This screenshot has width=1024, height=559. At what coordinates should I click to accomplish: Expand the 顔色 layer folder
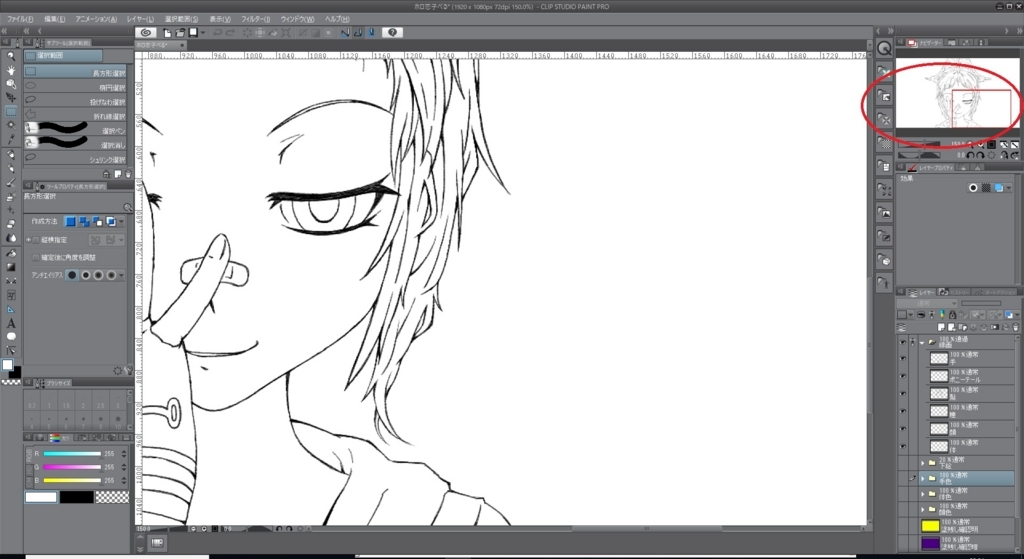922,509
